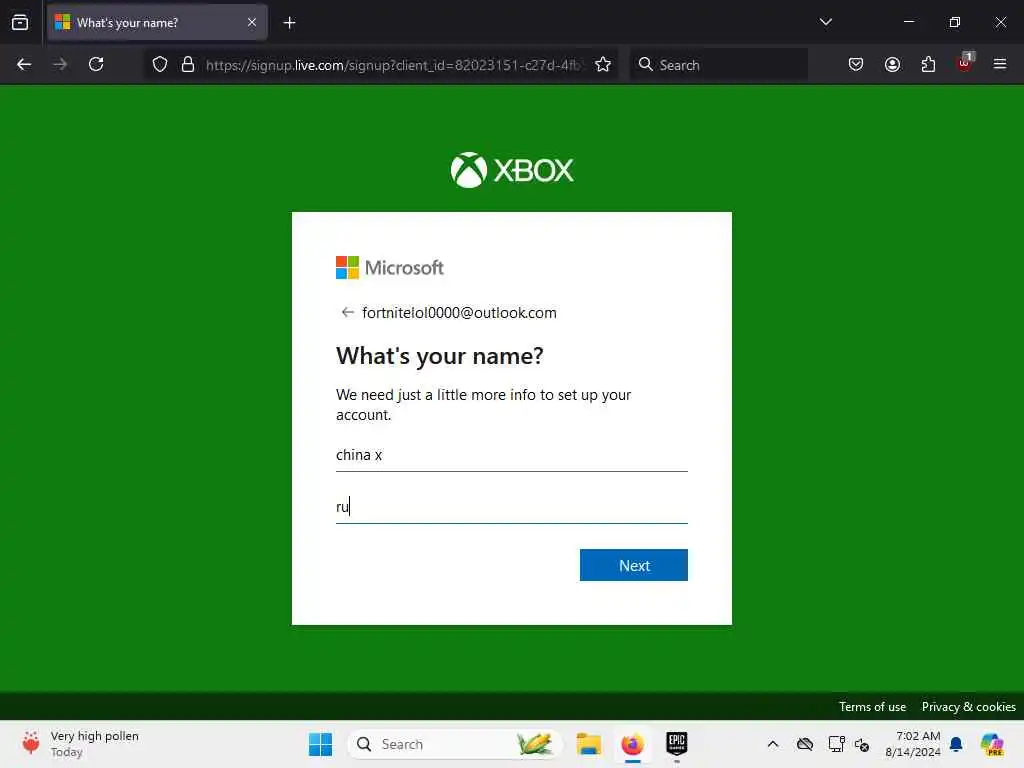
Task: Open the Privacy & cookies link
Action: pos(968,707)
